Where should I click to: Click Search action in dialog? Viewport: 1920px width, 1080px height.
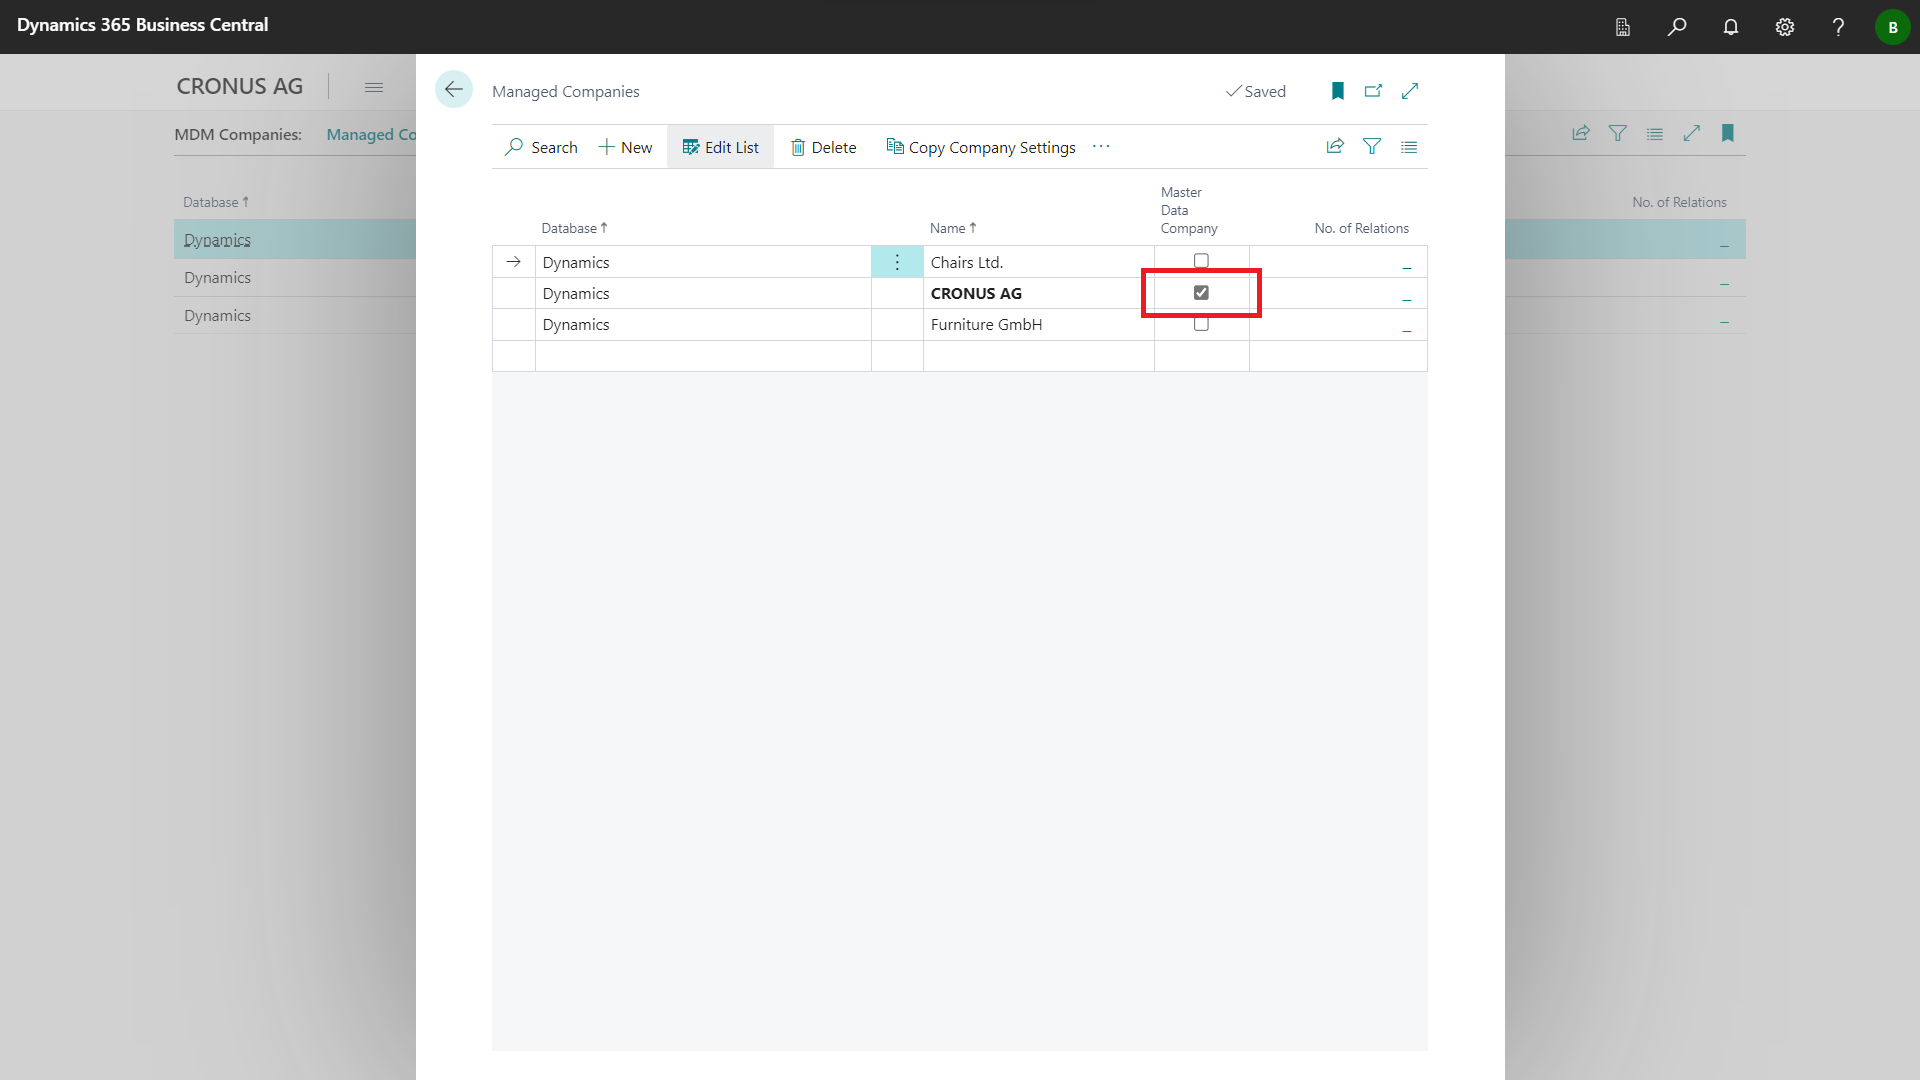(541, 147)
